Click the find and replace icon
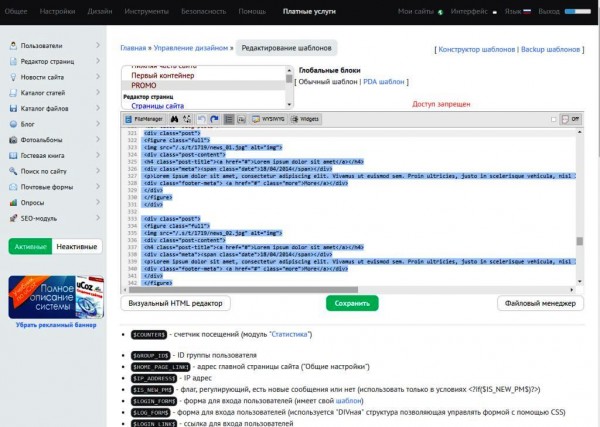This screenshot has width=600, height=427. pyautogui.click(x=187, y=119)
